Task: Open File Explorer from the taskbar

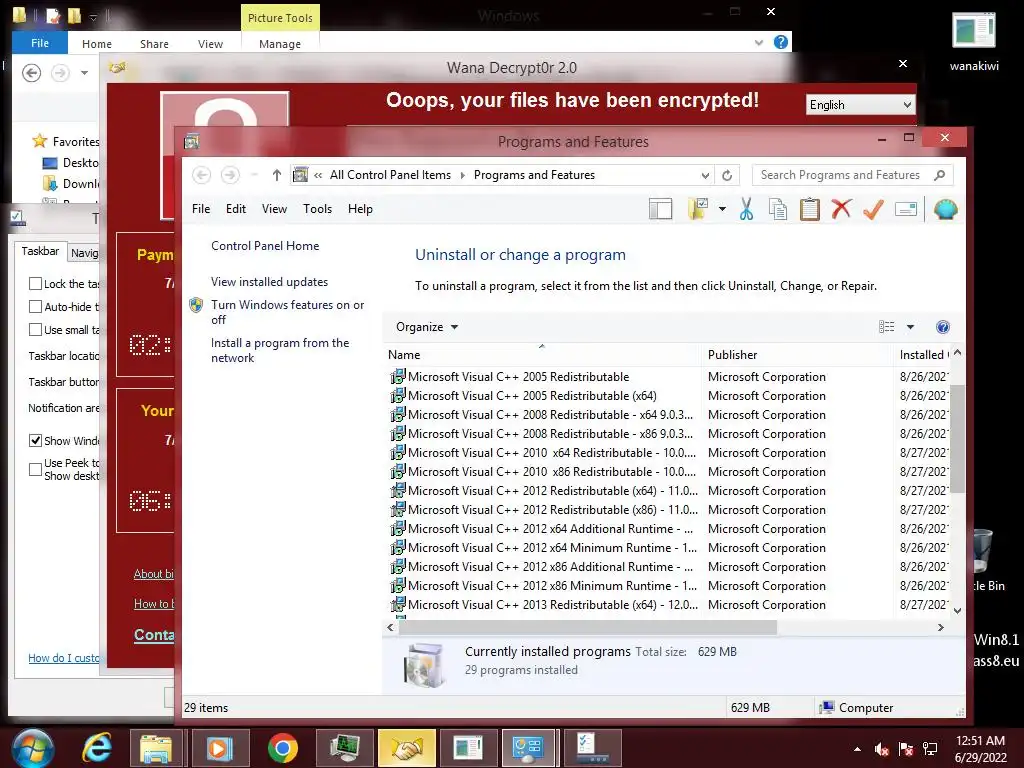Action: 155,748
